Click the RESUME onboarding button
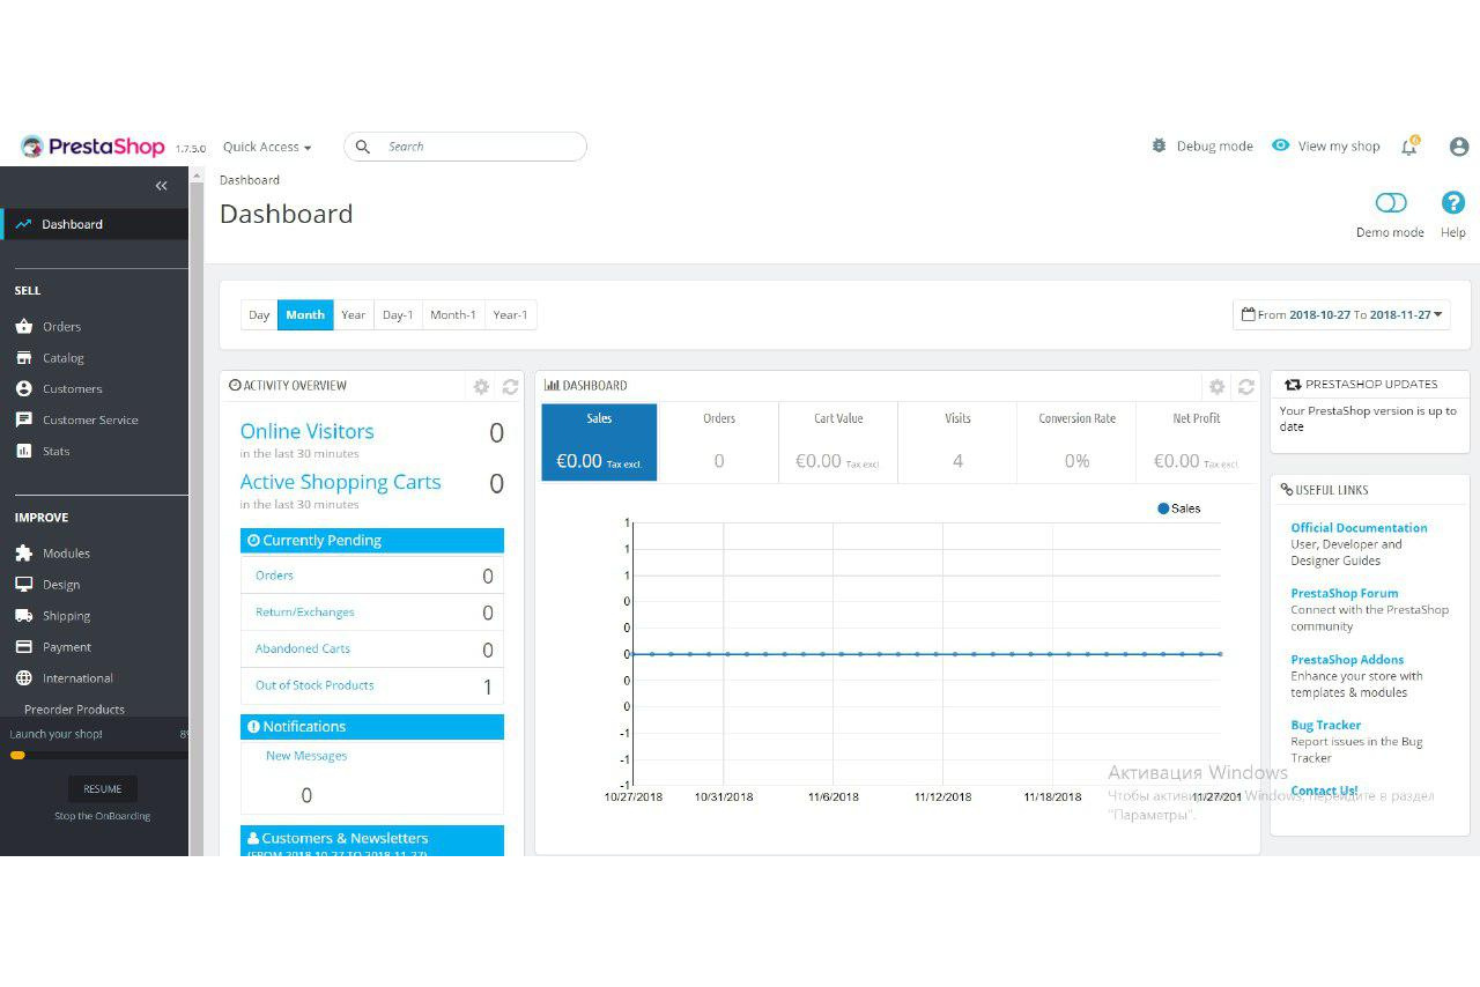Image resolution: width=1480 pixels, height=987 pixels. [x=103, y=789]
